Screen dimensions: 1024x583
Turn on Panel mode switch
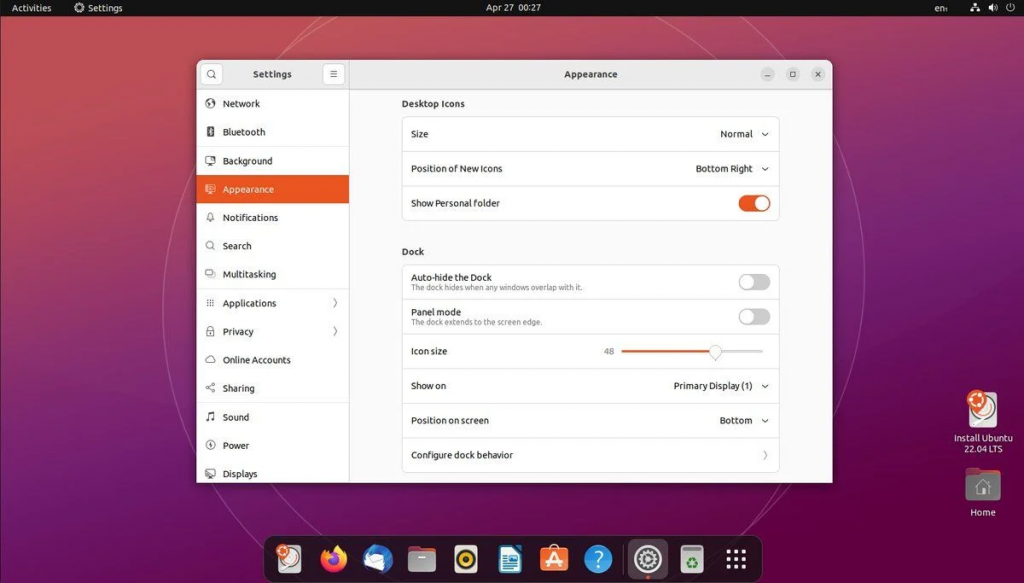[754, 317]
